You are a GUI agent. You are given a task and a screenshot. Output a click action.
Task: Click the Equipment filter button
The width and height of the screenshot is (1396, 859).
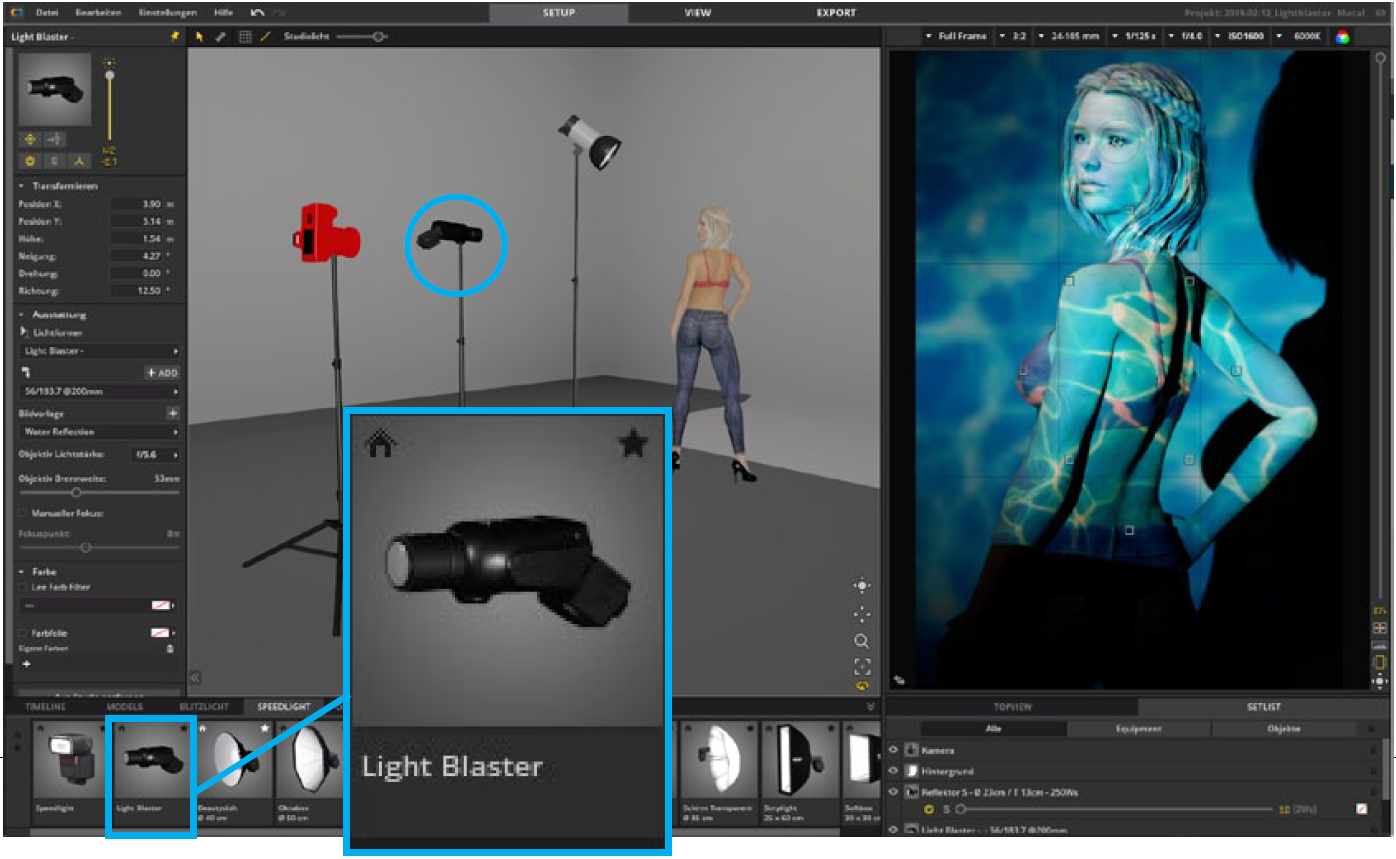pos(1138,729)
